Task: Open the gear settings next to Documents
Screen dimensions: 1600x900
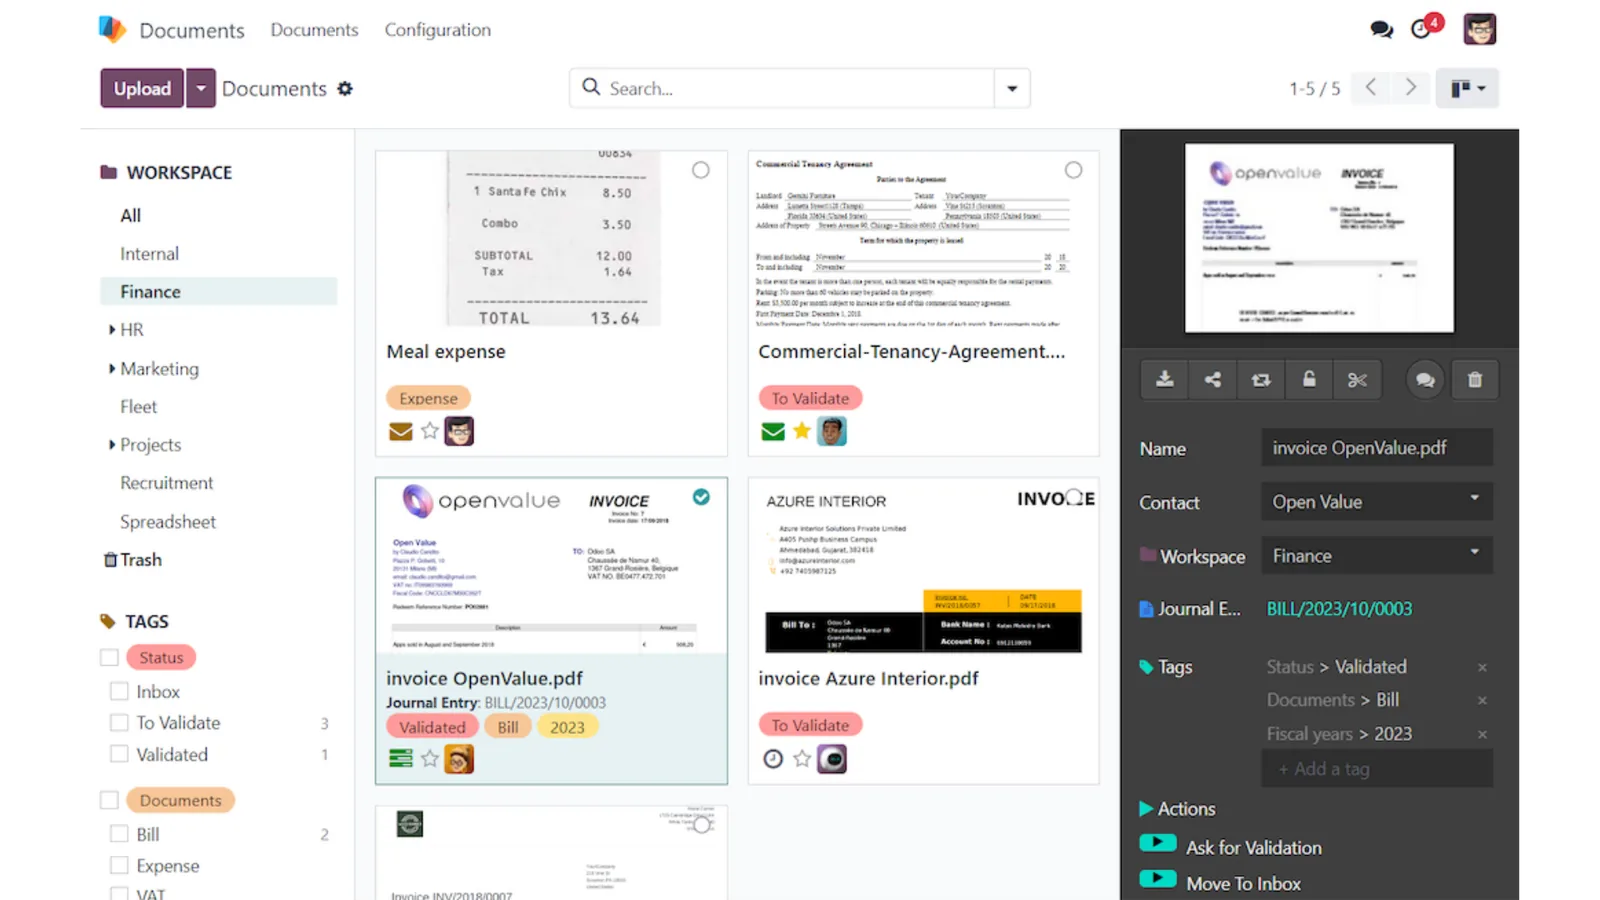Action: click(x=345, y=89)
